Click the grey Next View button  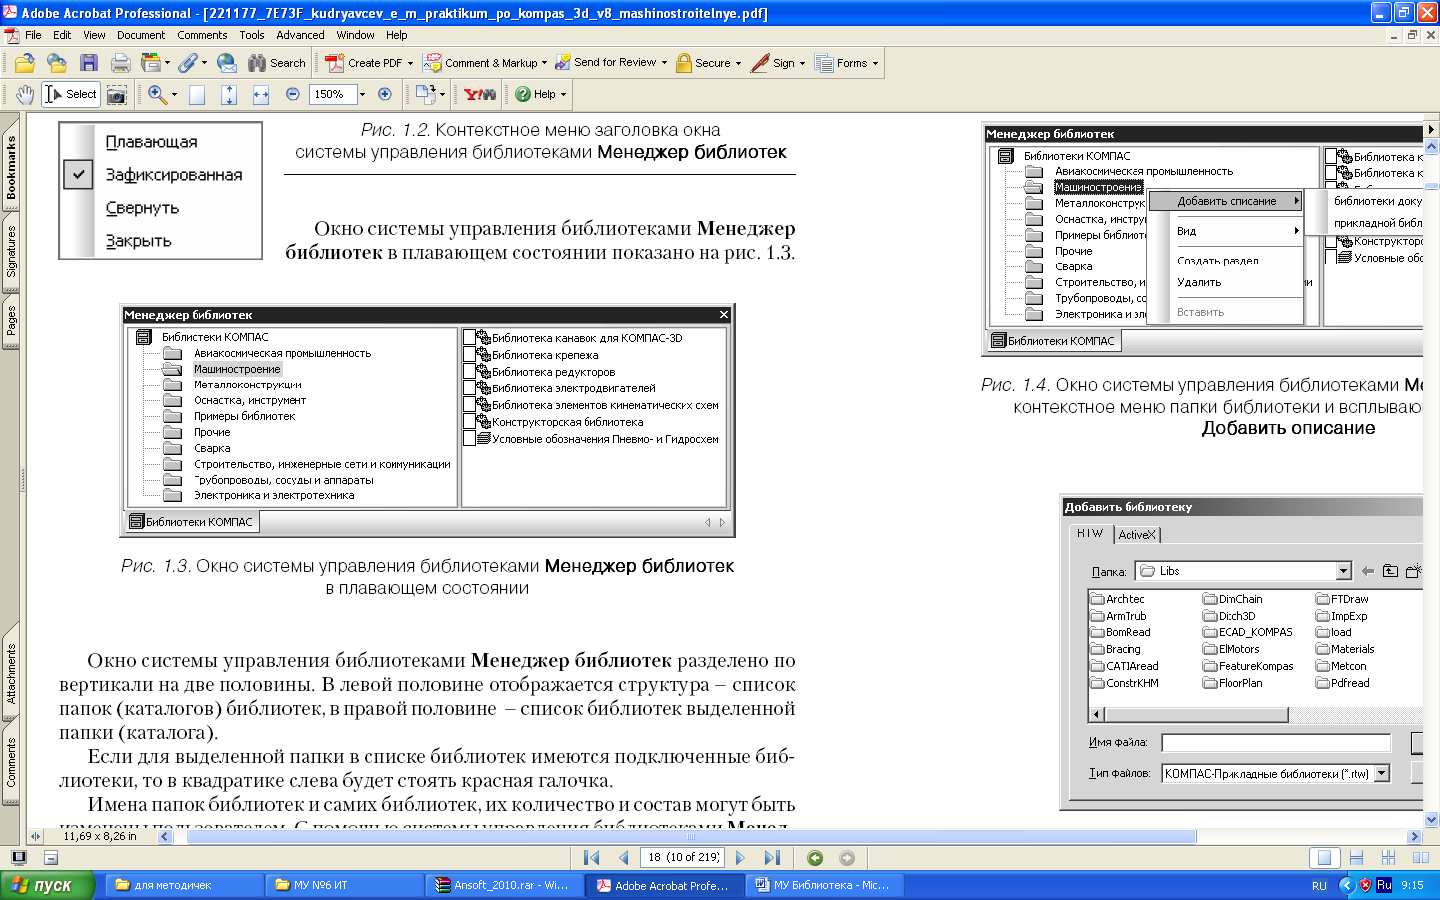847,858
